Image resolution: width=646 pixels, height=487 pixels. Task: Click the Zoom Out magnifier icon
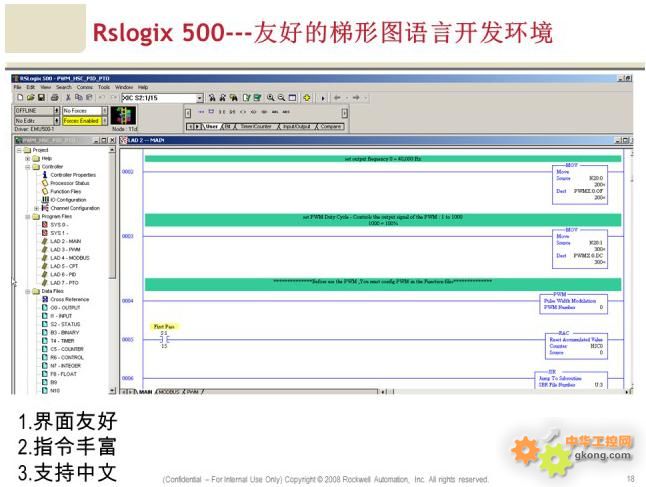281,98
